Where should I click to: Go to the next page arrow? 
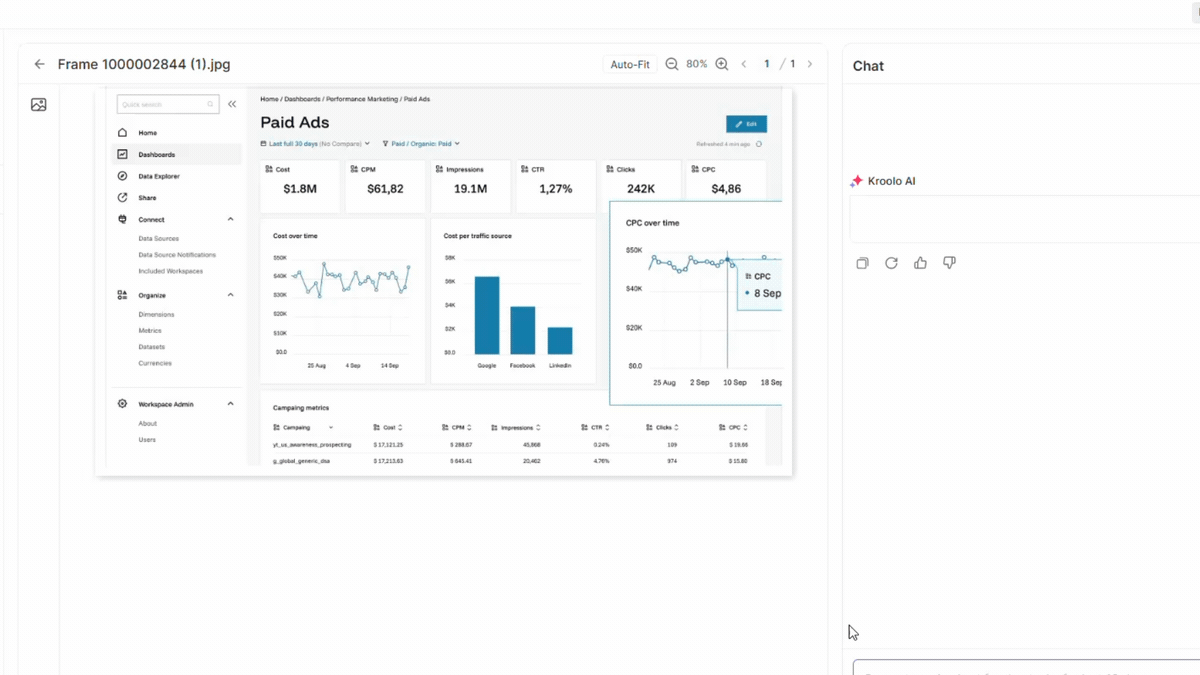click(810, 64)
